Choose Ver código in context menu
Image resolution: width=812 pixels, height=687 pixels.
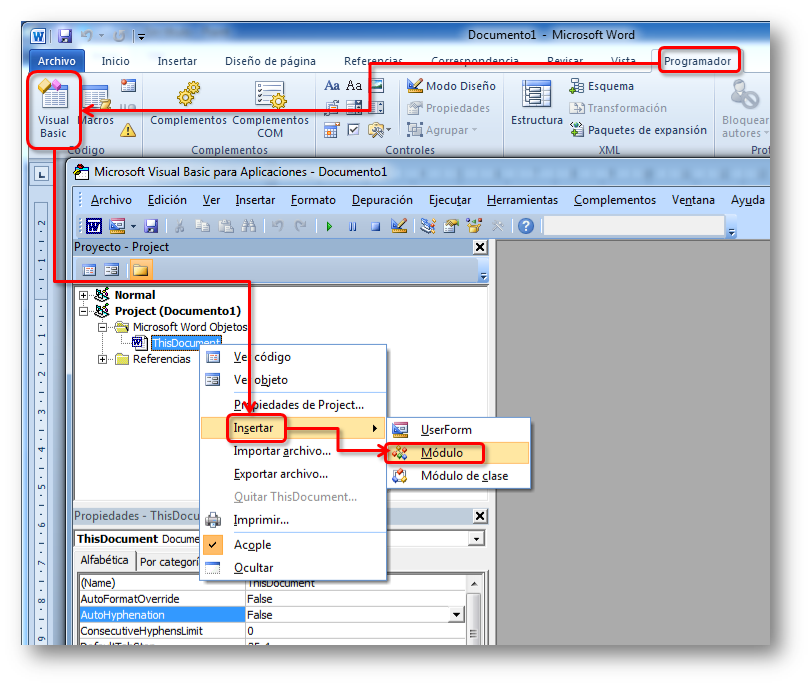click(293, 357)
